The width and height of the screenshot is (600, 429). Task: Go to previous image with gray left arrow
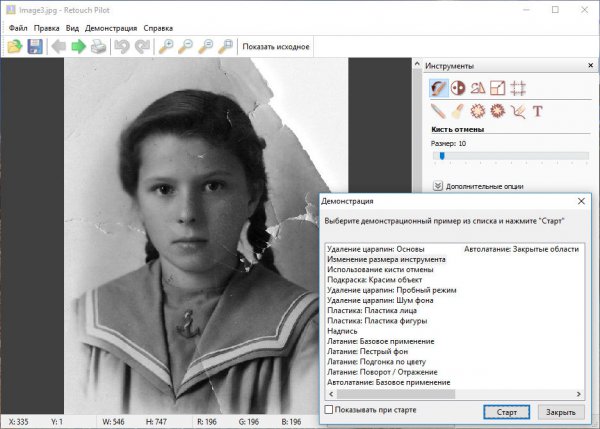coord(59,47)
